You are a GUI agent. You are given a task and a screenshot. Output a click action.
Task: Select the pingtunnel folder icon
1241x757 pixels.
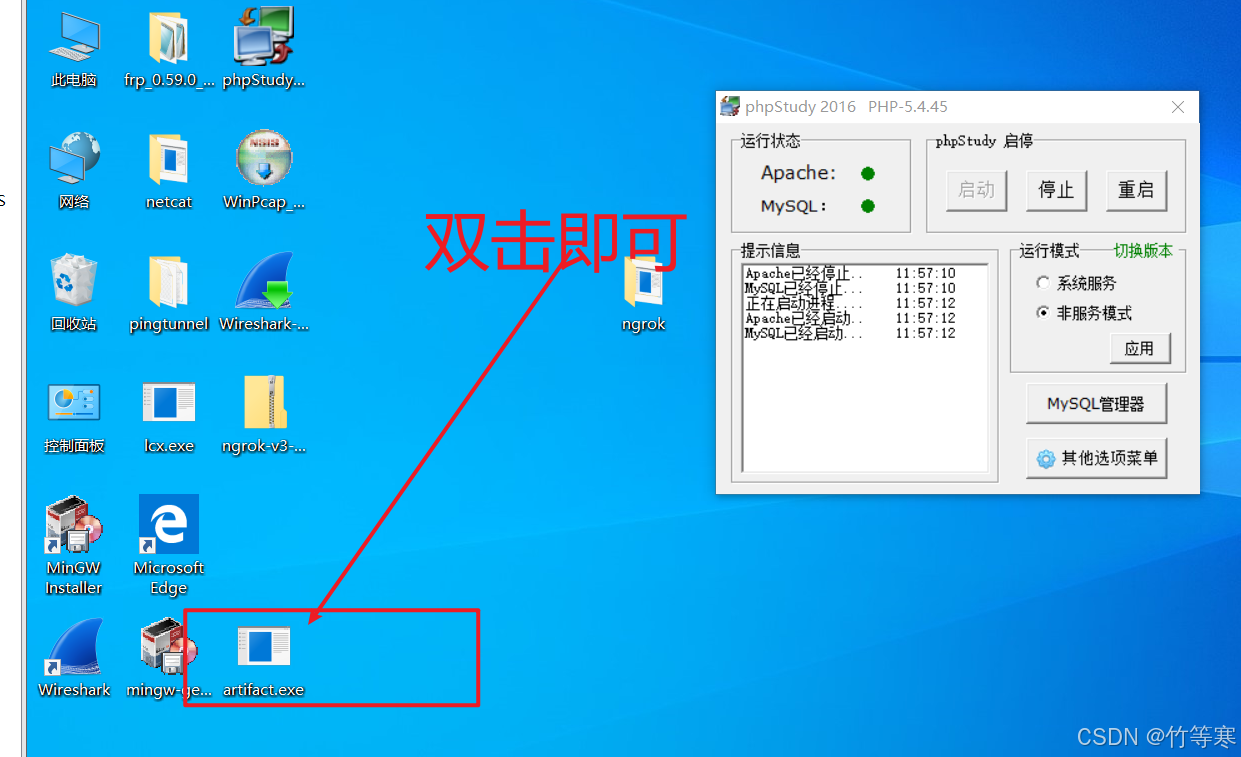click(168, 284)
